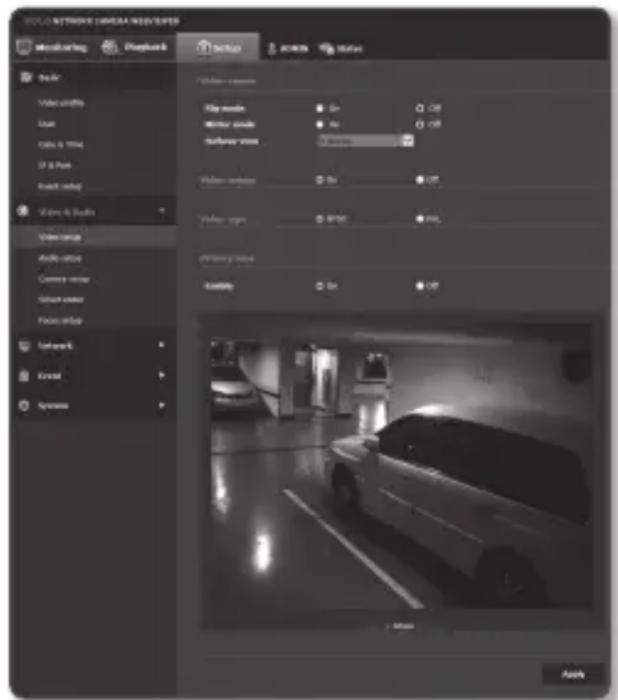Select PAL video type

420,219
